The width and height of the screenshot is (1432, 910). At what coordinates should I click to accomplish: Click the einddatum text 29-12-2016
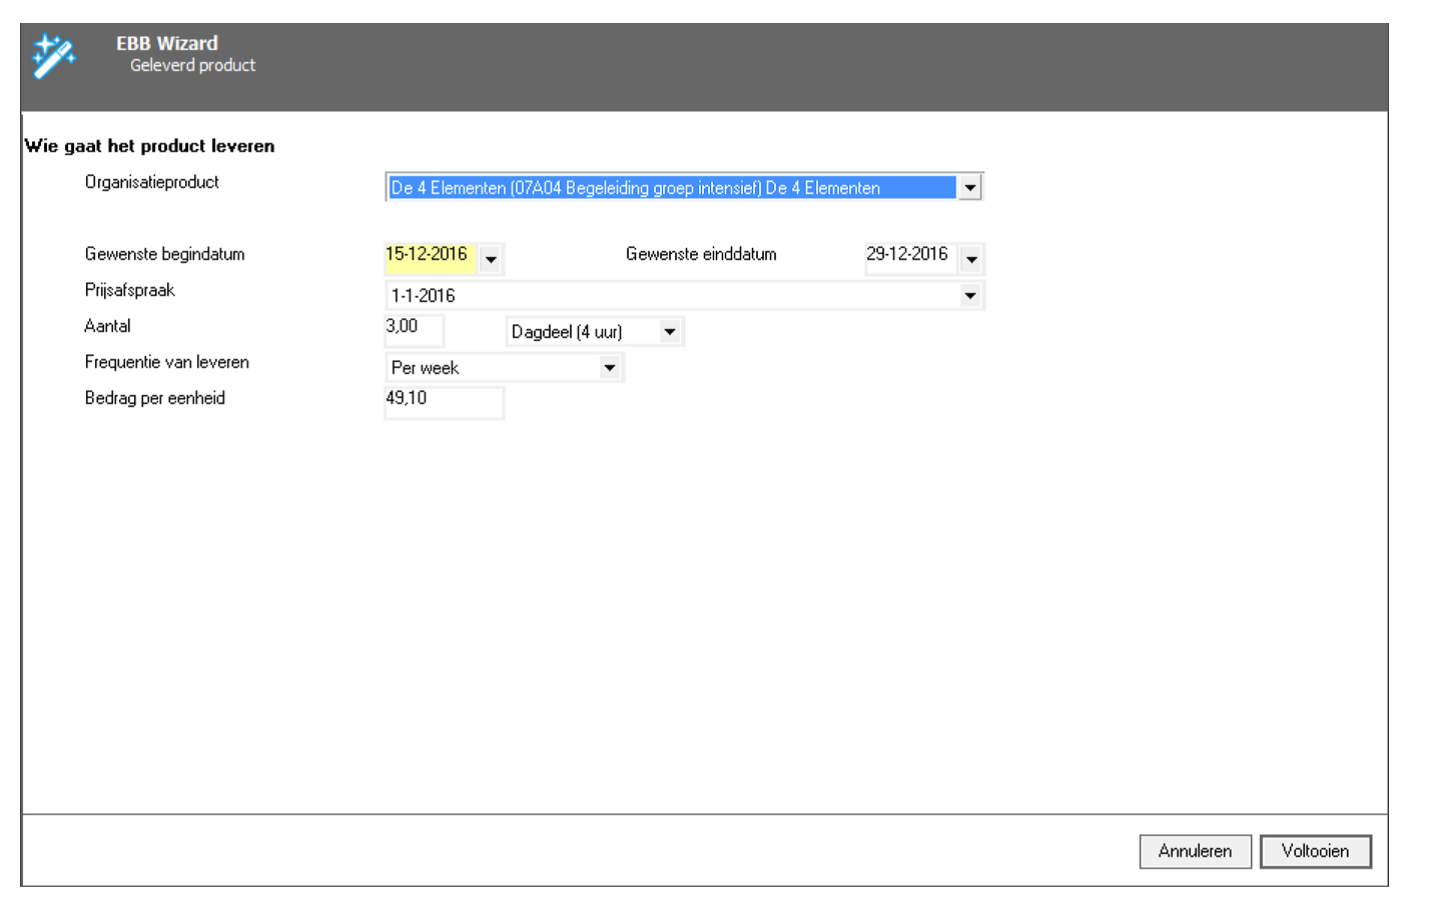click(x=907, y=255)
